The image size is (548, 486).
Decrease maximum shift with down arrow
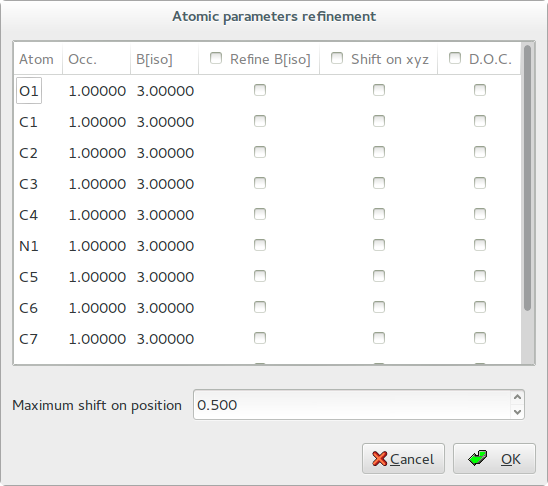(517, 412)
